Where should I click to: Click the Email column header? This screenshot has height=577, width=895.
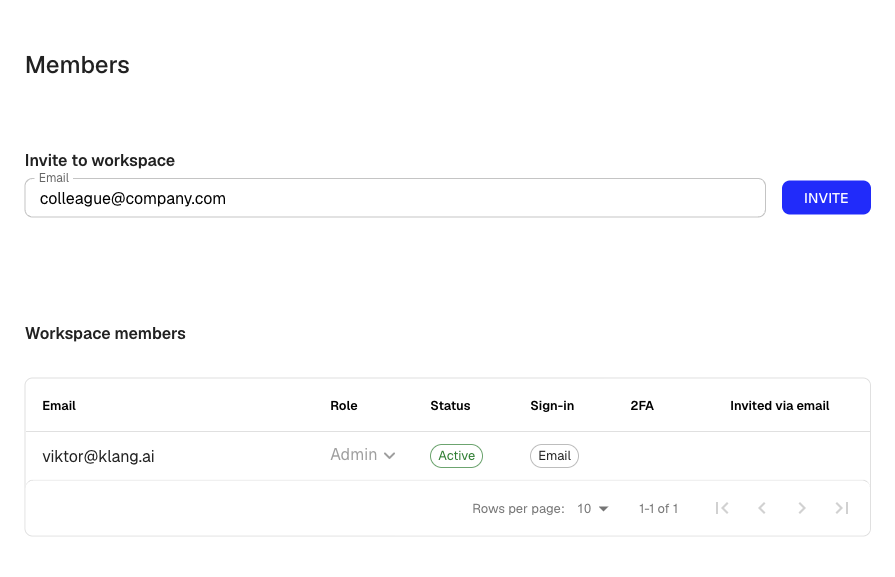tap(59, 405)
